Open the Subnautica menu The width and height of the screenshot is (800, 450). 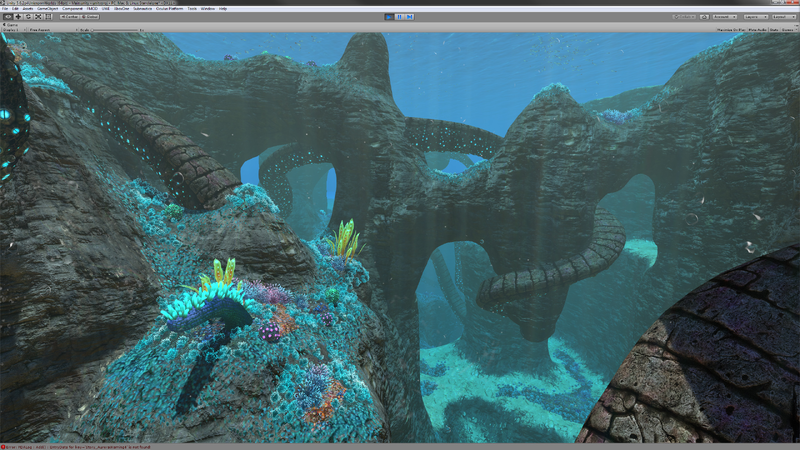(x=143, y=9)
